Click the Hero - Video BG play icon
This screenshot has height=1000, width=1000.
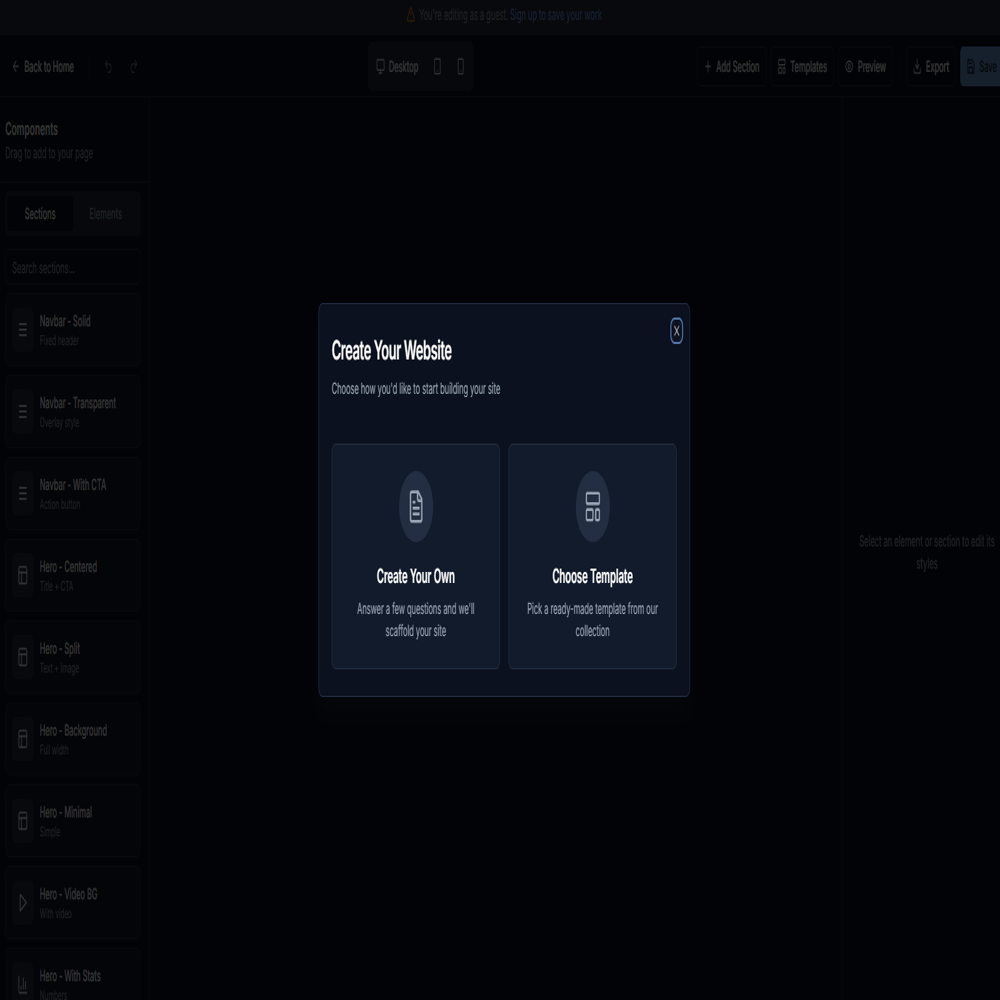(23, 903)
